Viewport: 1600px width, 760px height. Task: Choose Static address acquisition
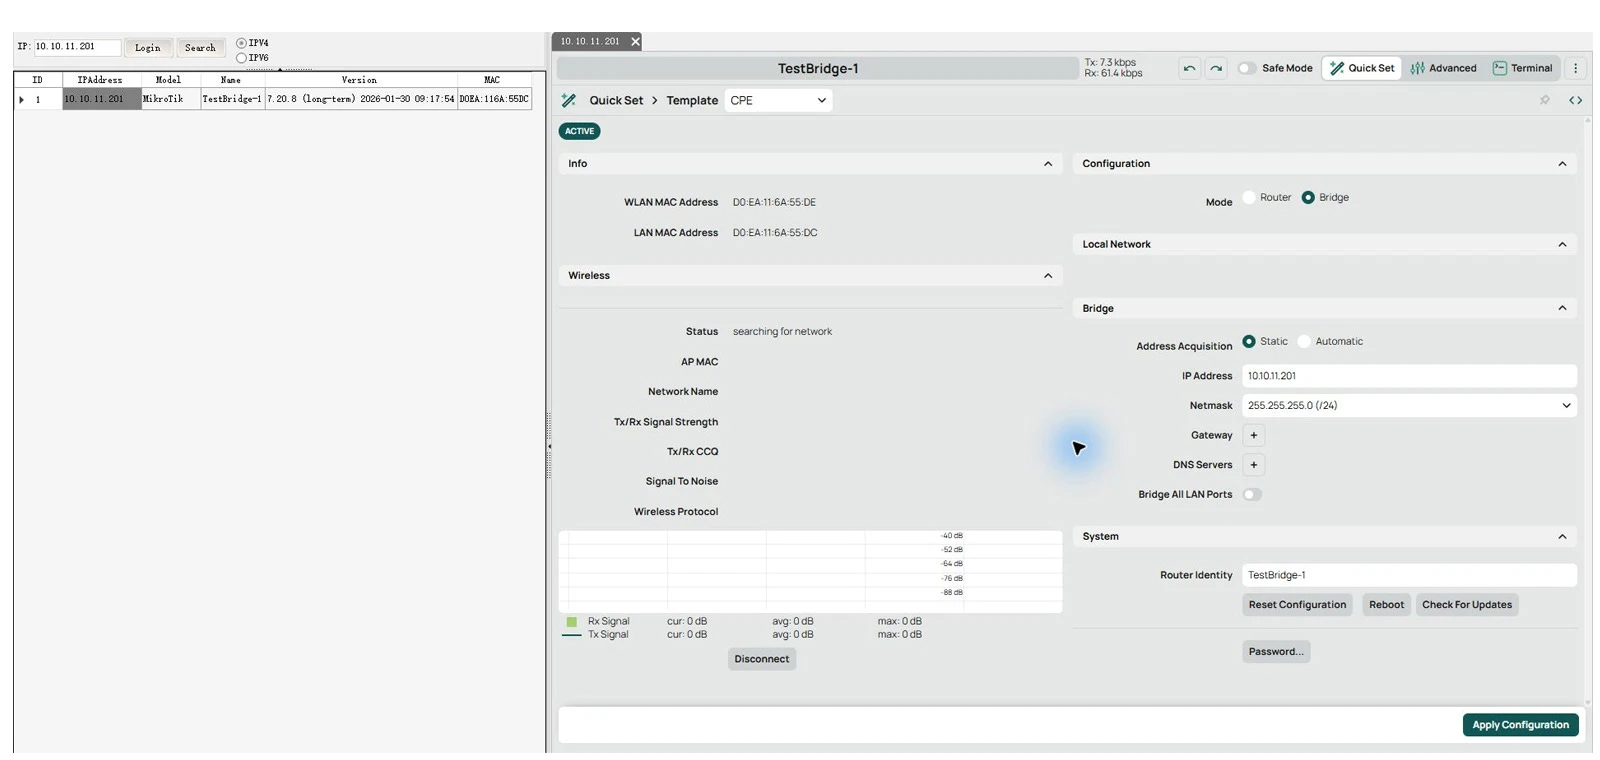(x=1249, y=341)
